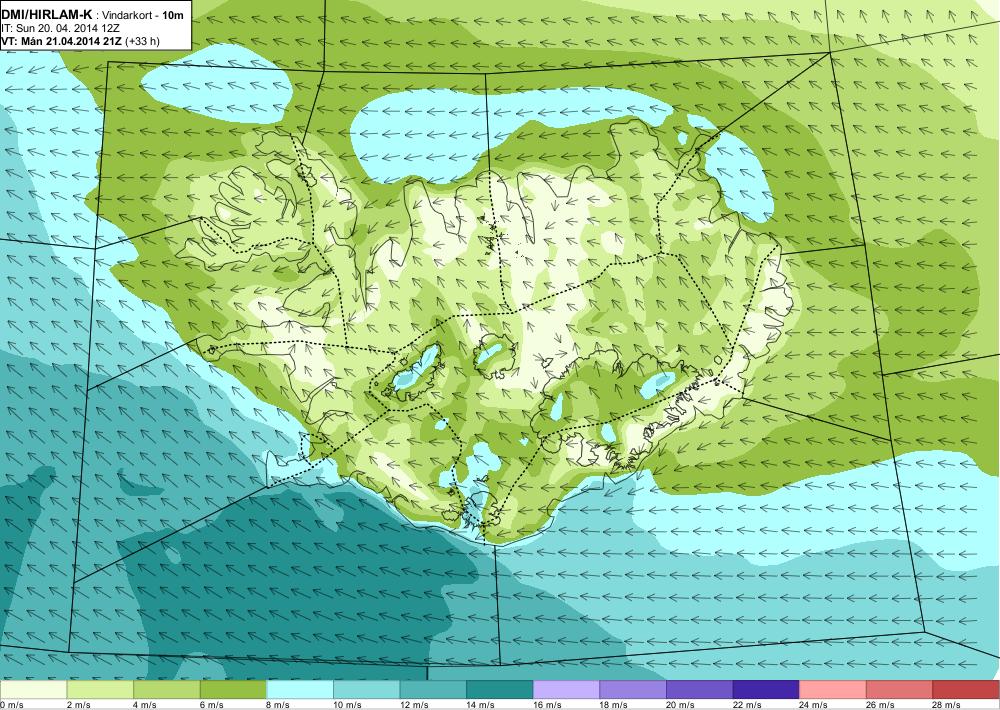
Task: Click the '0 m/s' legend label
Action: coord(11,705)
